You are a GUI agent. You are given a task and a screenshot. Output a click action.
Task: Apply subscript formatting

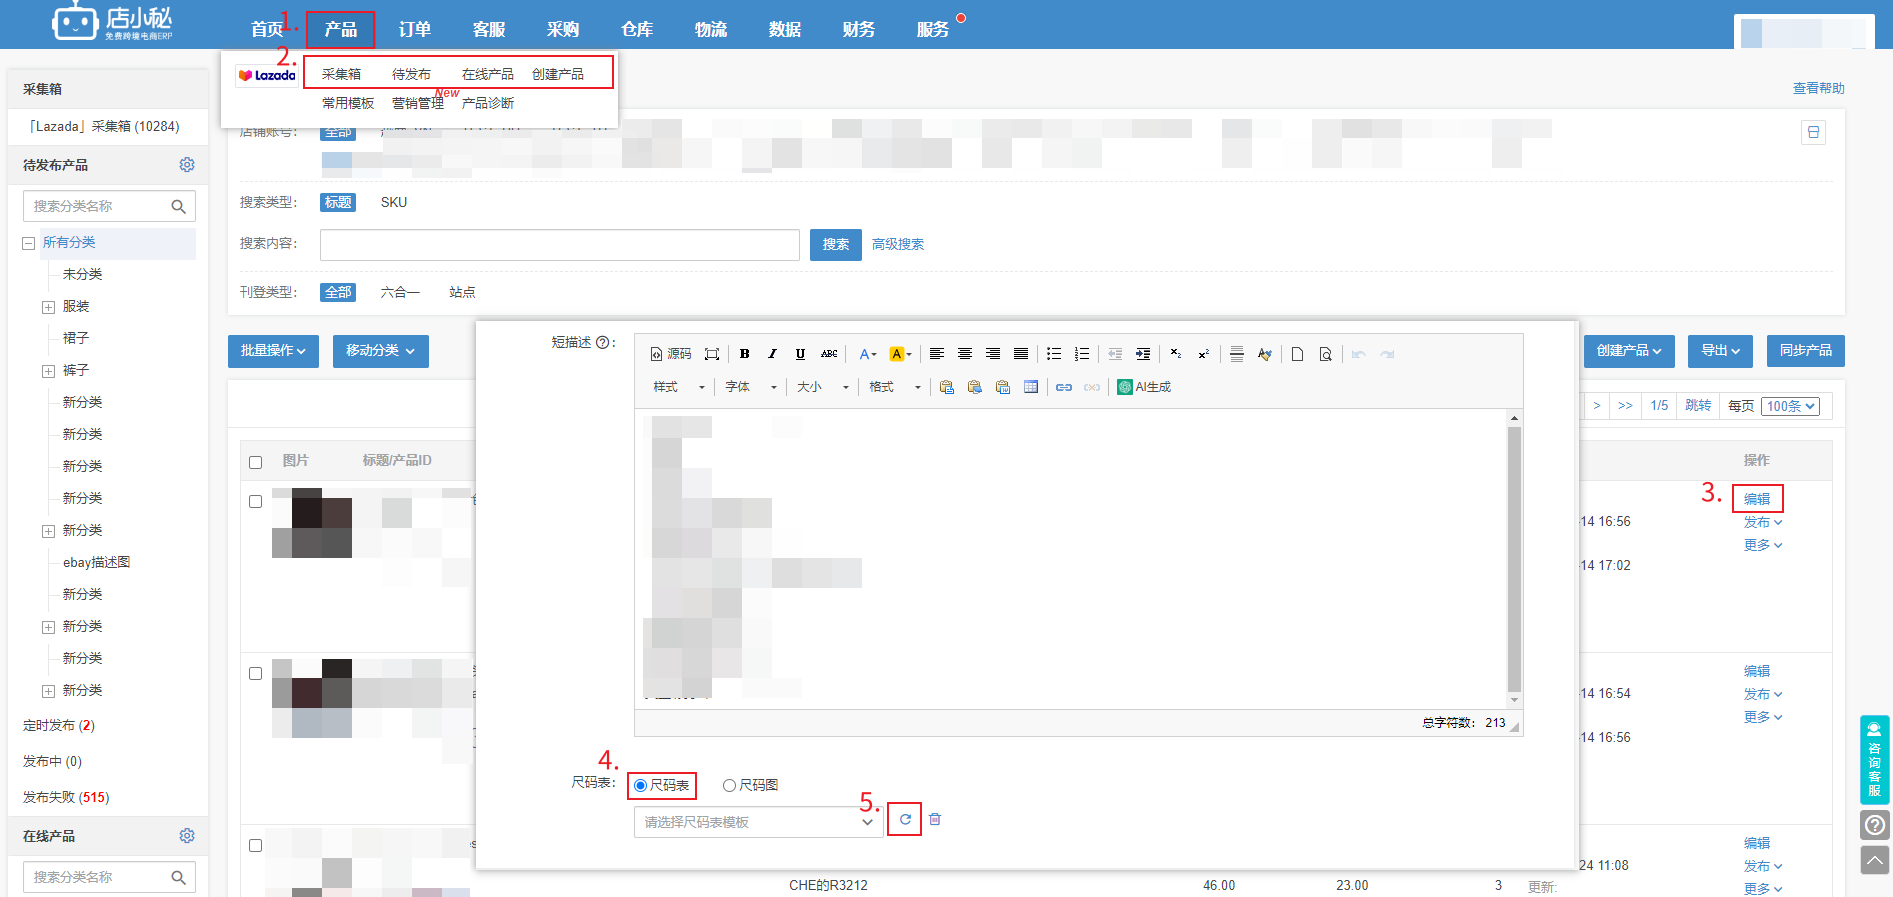point(1176,354)
